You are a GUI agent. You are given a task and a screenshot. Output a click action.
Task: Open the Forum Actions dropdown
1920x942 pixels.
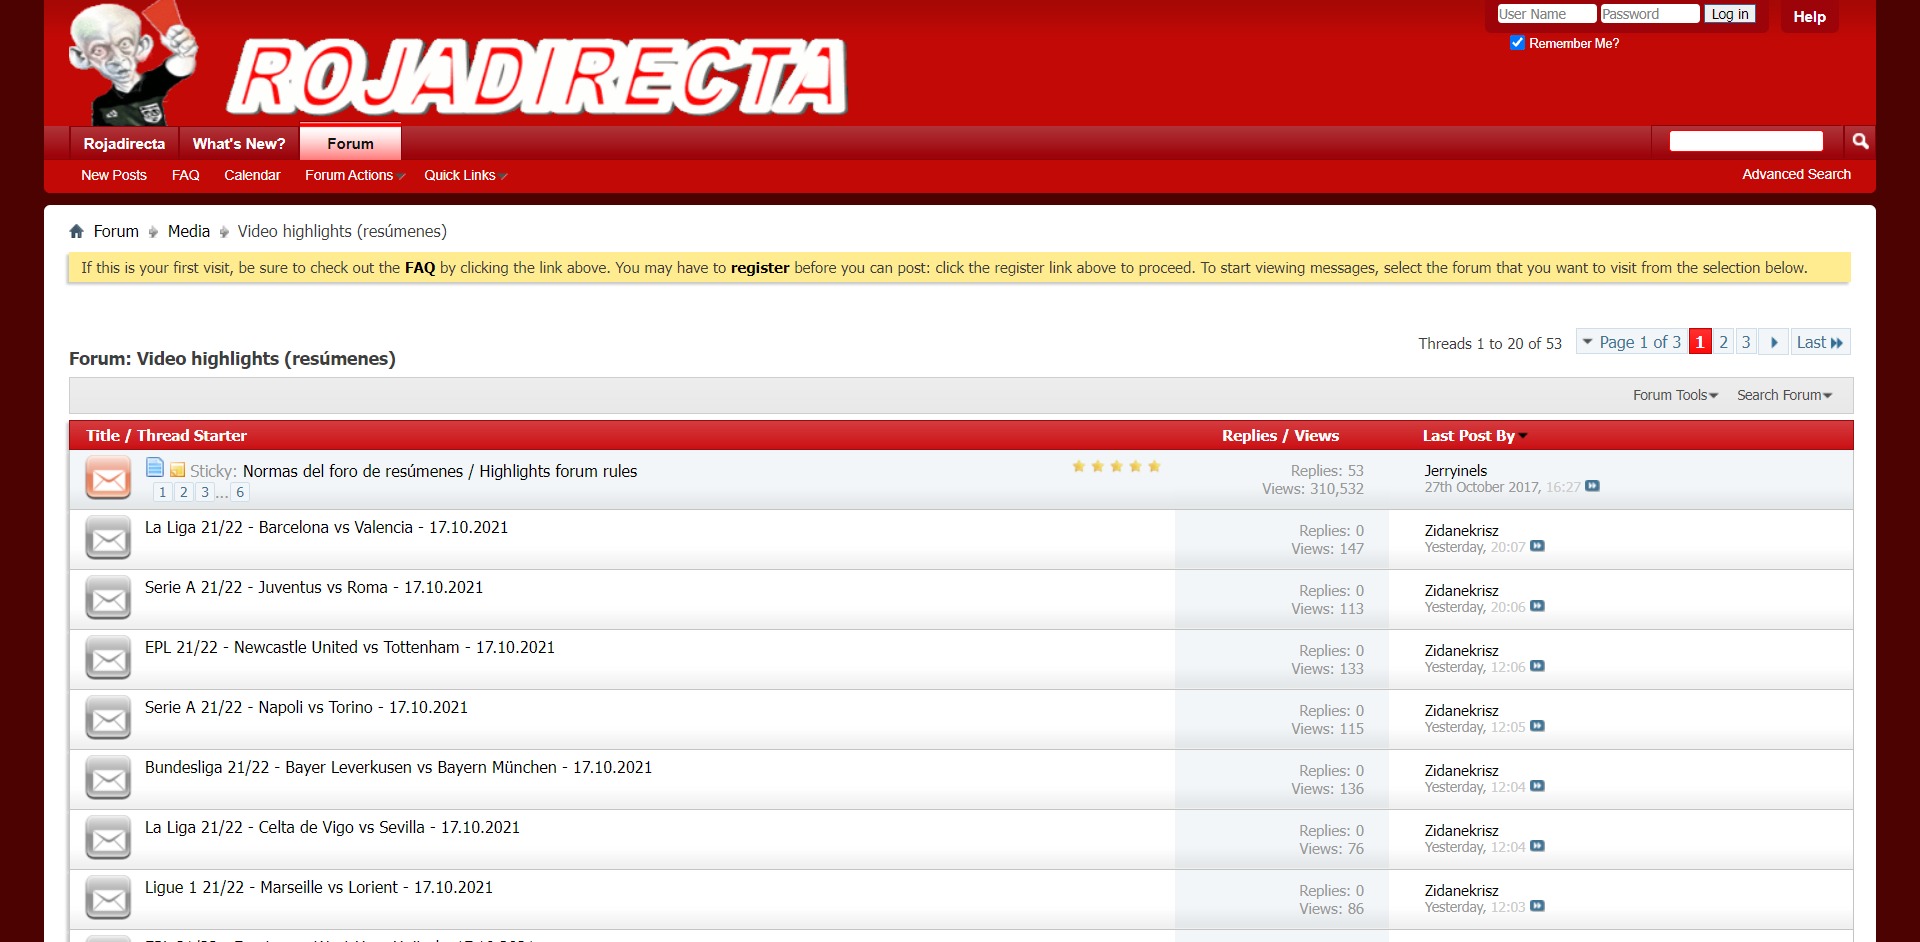coord(354,175)
